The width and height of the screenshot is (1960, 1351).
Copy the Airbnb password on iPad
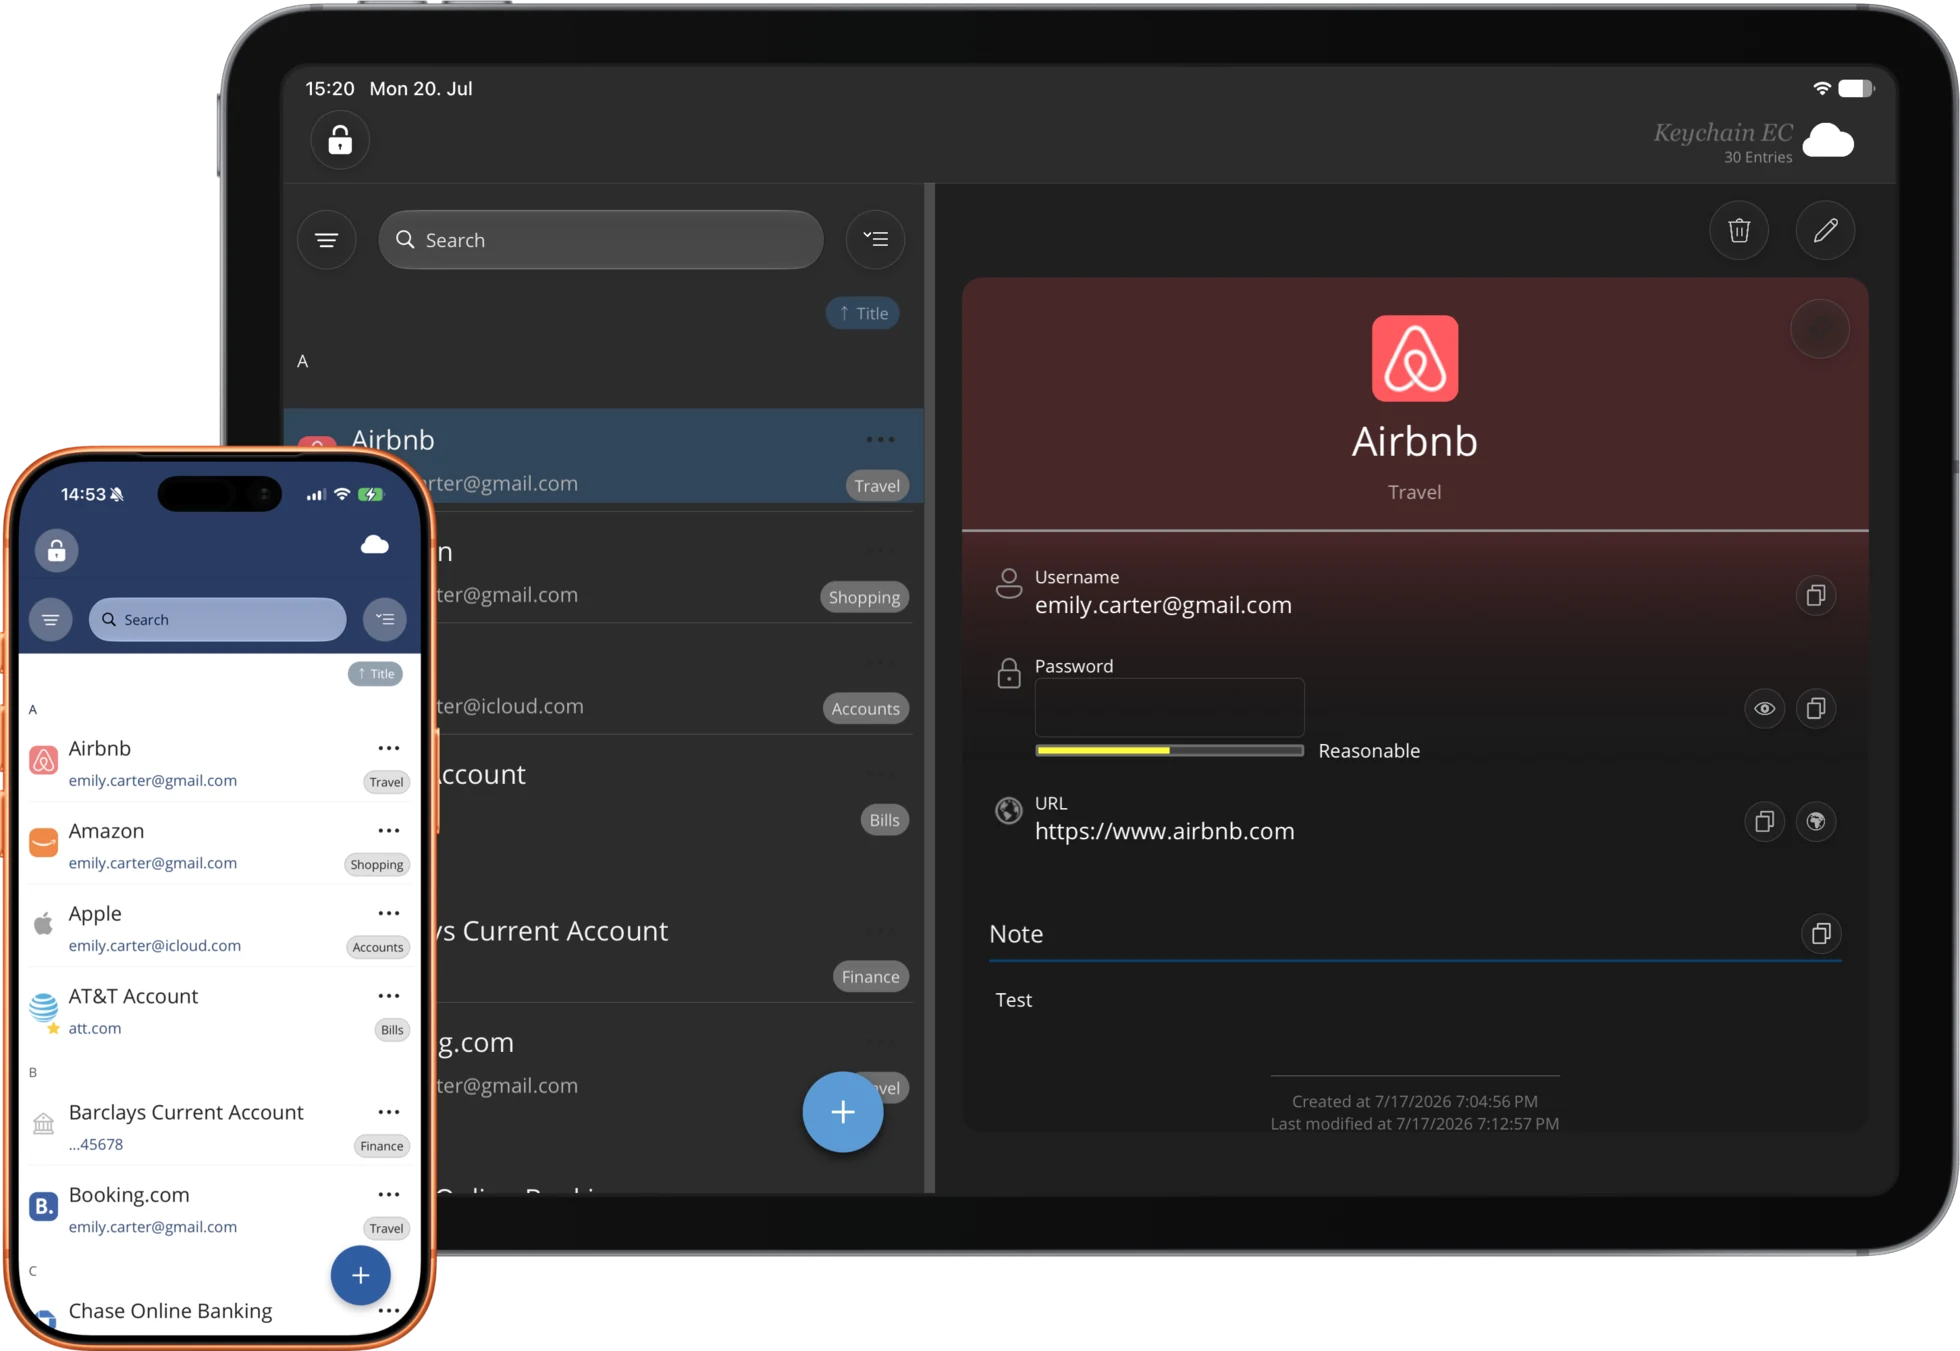point(1816,708)
